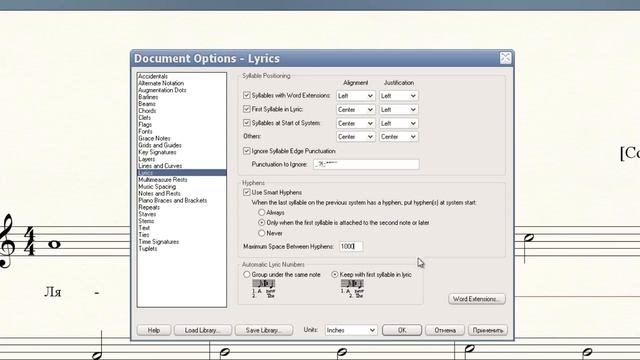Select Chords category

tap(147, 111)
